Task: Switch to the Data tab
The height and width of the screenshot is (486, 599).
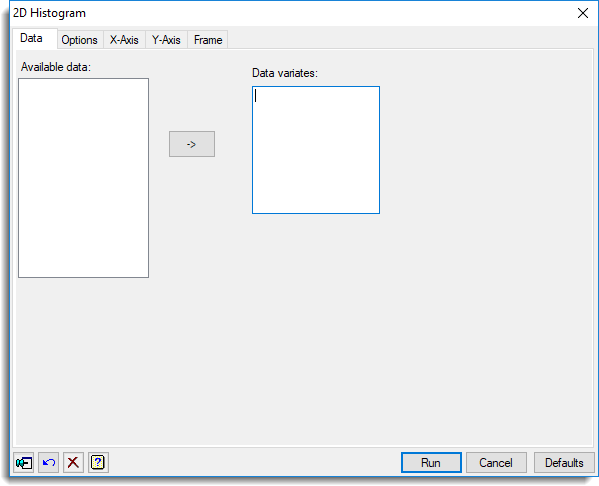Action: click(x=31, y=38)
